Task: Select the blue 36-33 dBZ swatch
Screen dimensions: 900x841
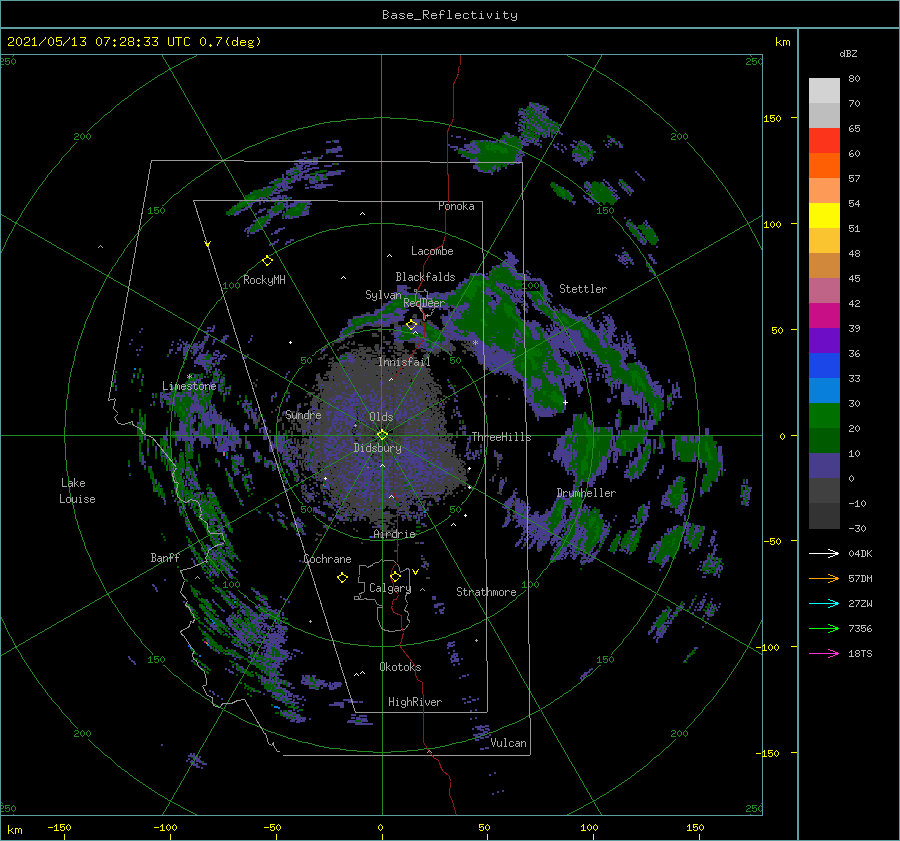Action: pos(824,365)
